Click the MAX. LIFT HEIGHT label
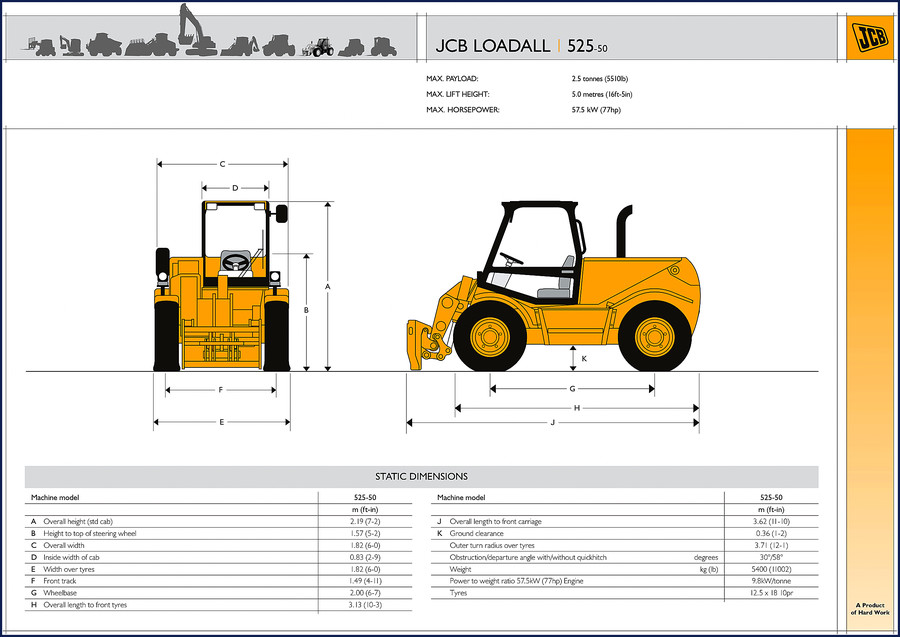Image resolution: width=900 pixels, height=637 pixels. [457, 94]
